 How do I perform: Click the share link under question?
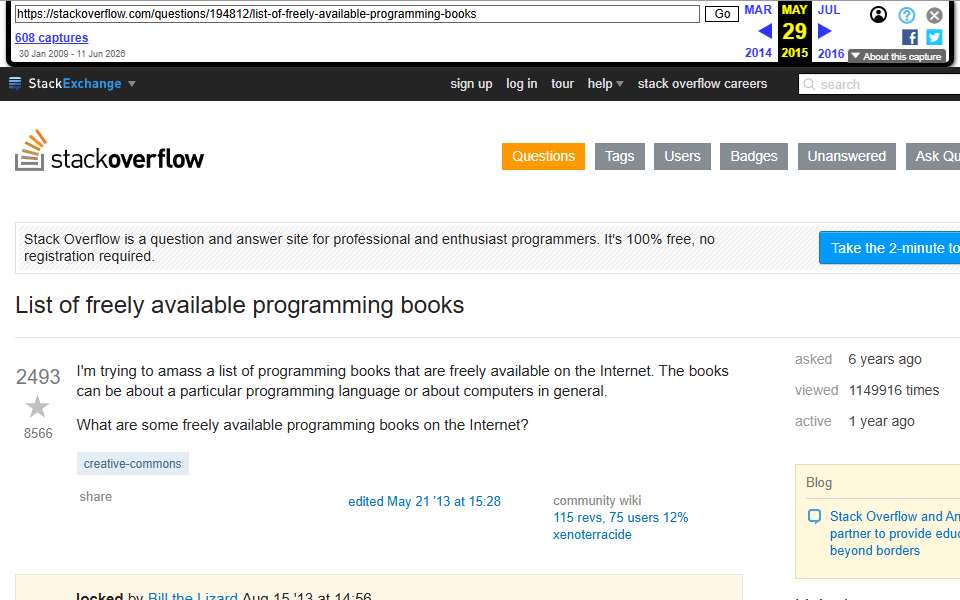(x=96, y=497)
